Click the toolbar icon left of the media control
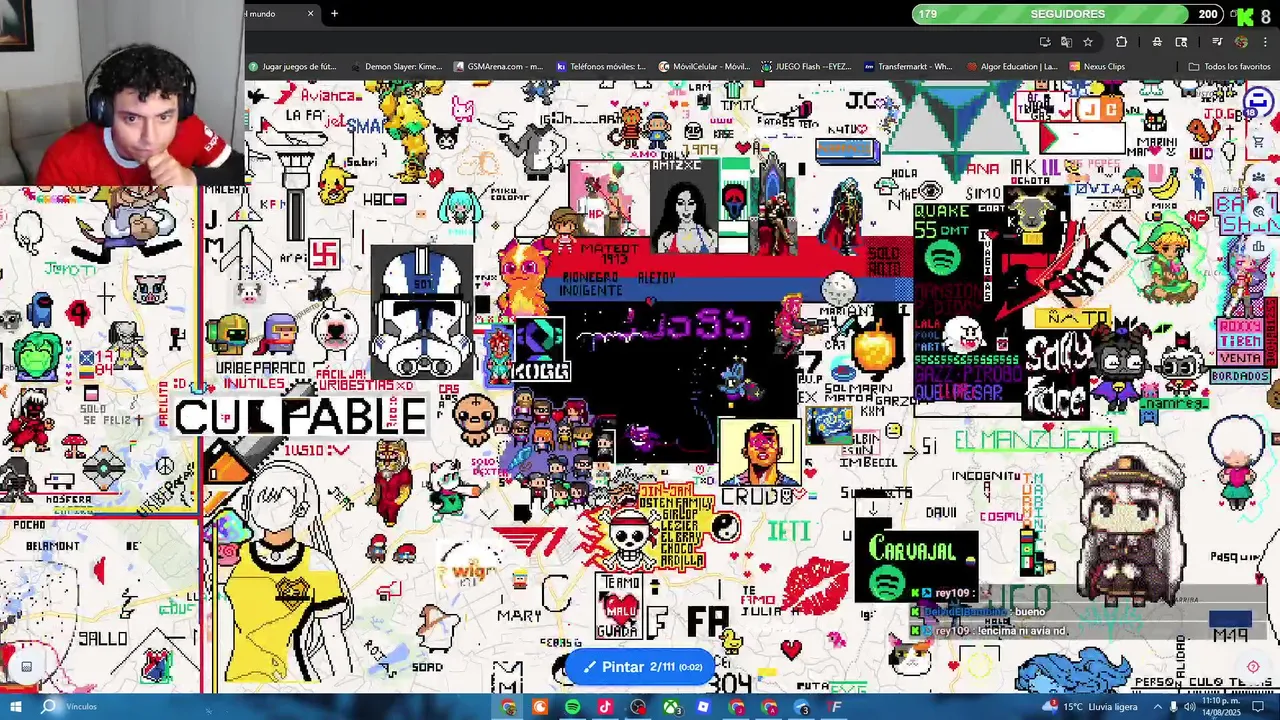The height and width of the screenshot is (720, 1280). (1181, 42)
